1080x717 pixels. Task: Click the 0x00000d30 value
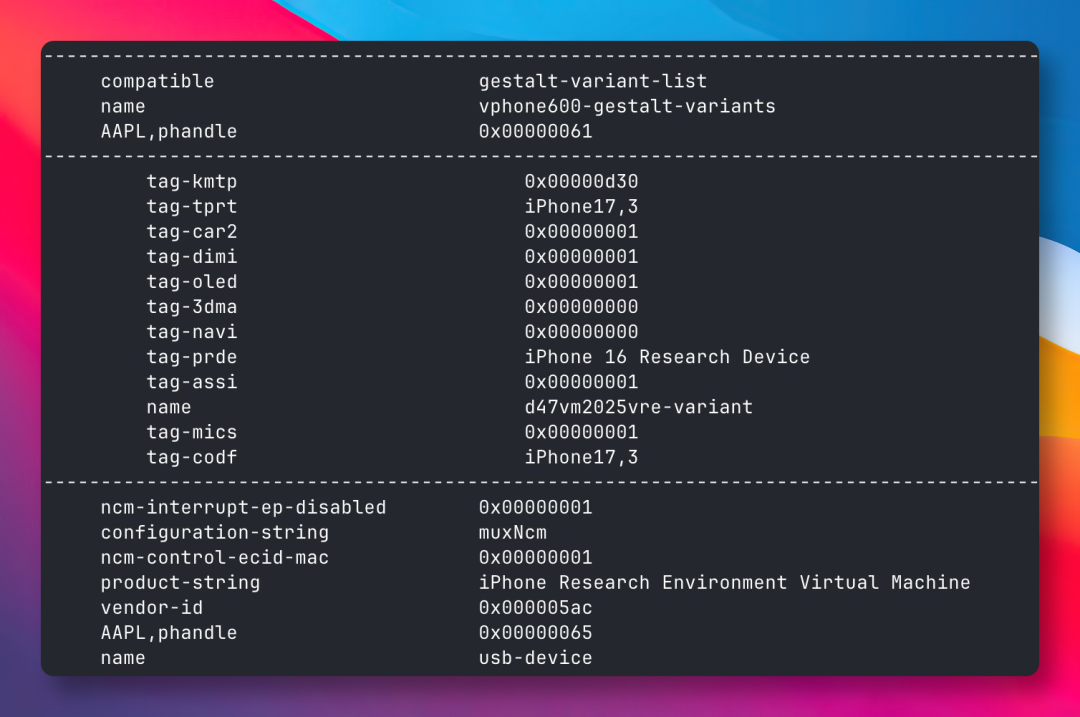pyautogui.click(x=581, y=181)
